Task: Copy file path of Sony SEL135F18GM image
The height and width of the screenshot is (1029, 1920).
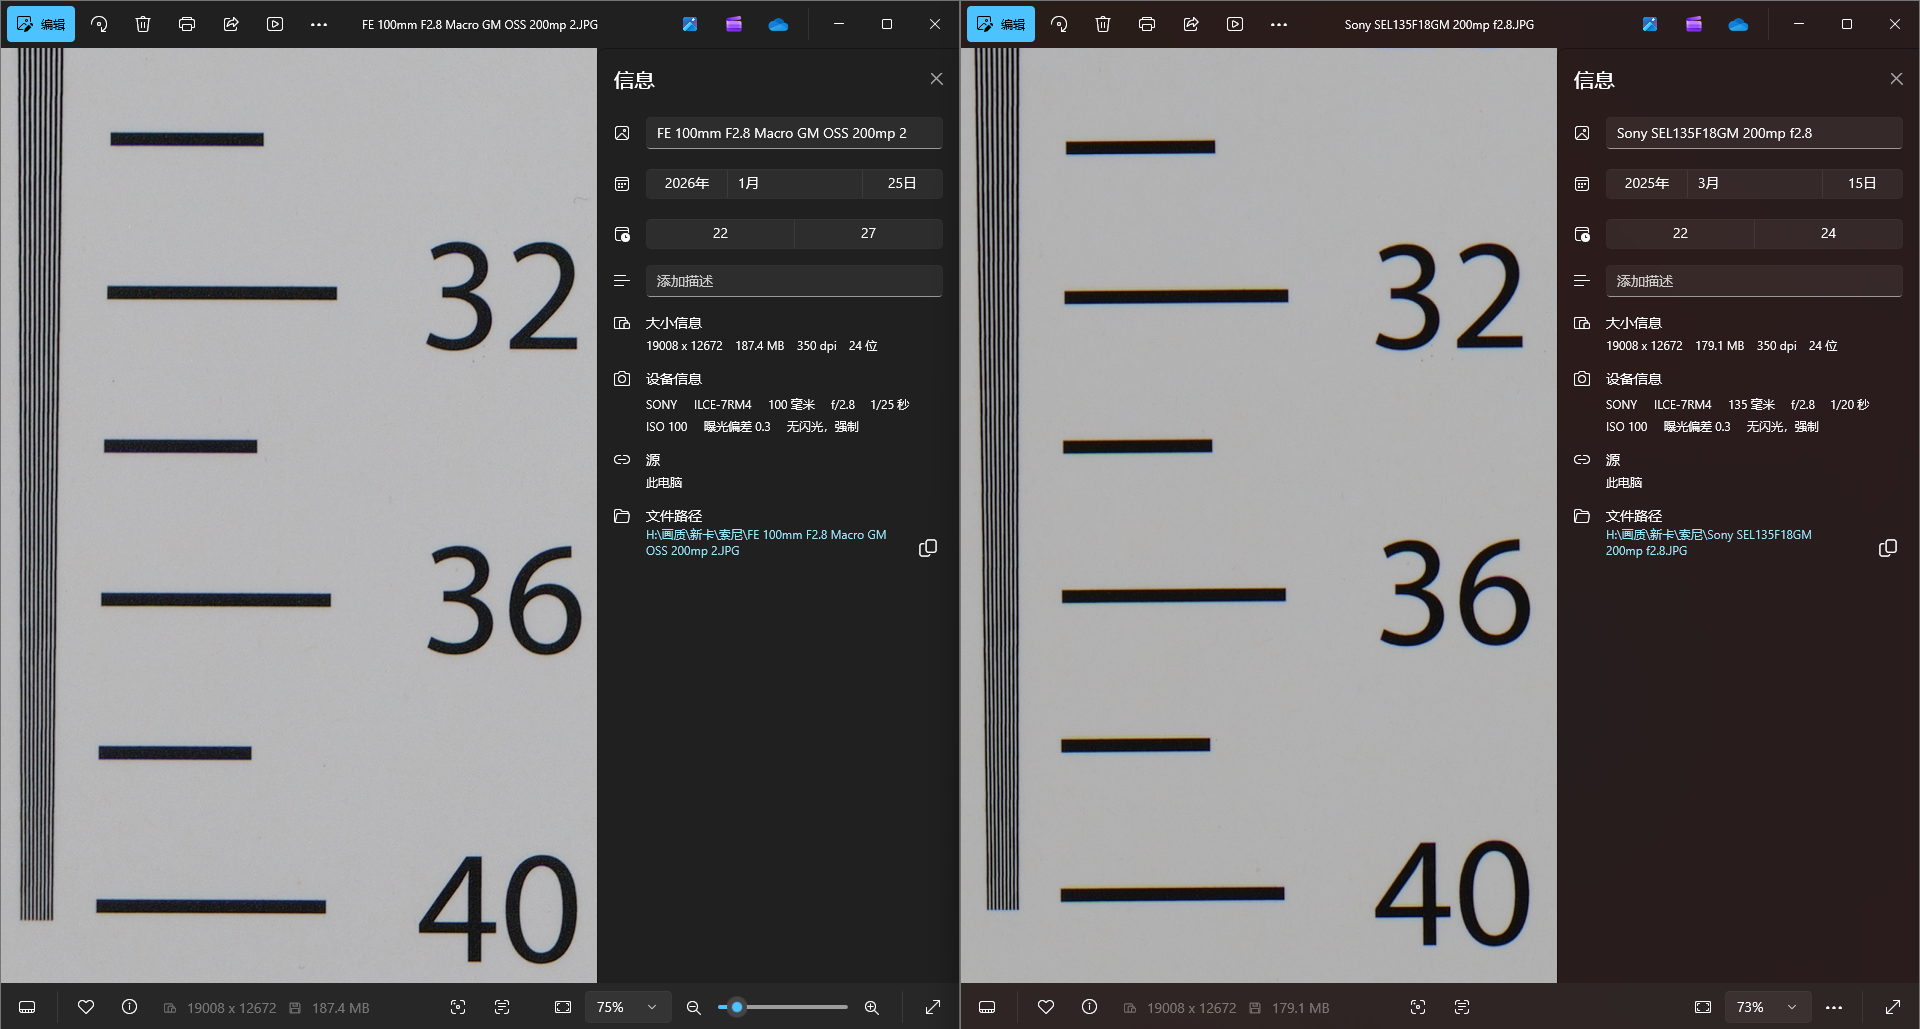Action: (1888, 548)
